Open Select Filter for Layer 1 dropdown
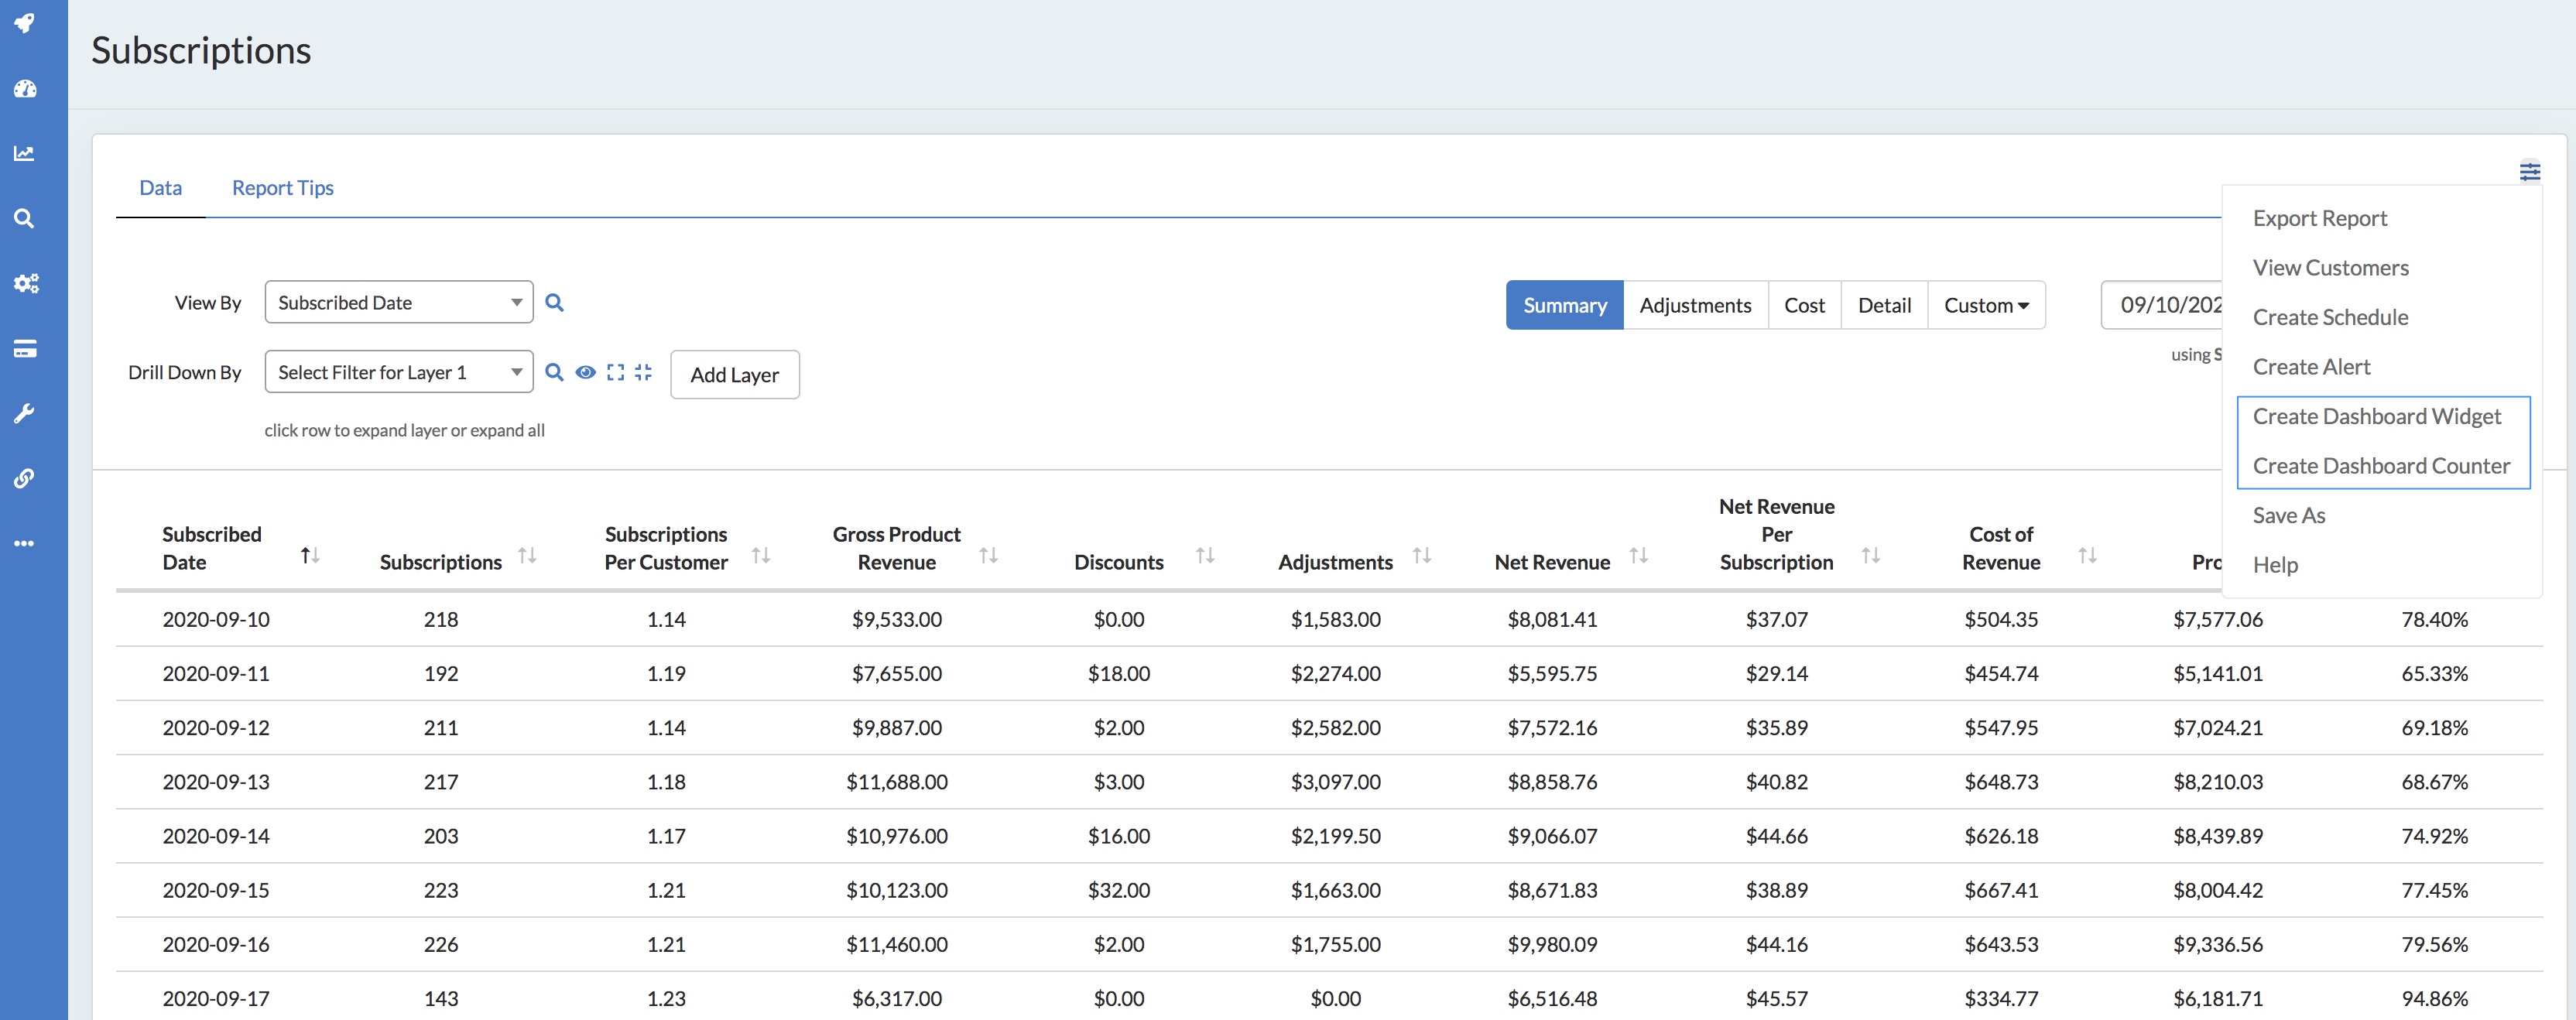 pos(398,372)
